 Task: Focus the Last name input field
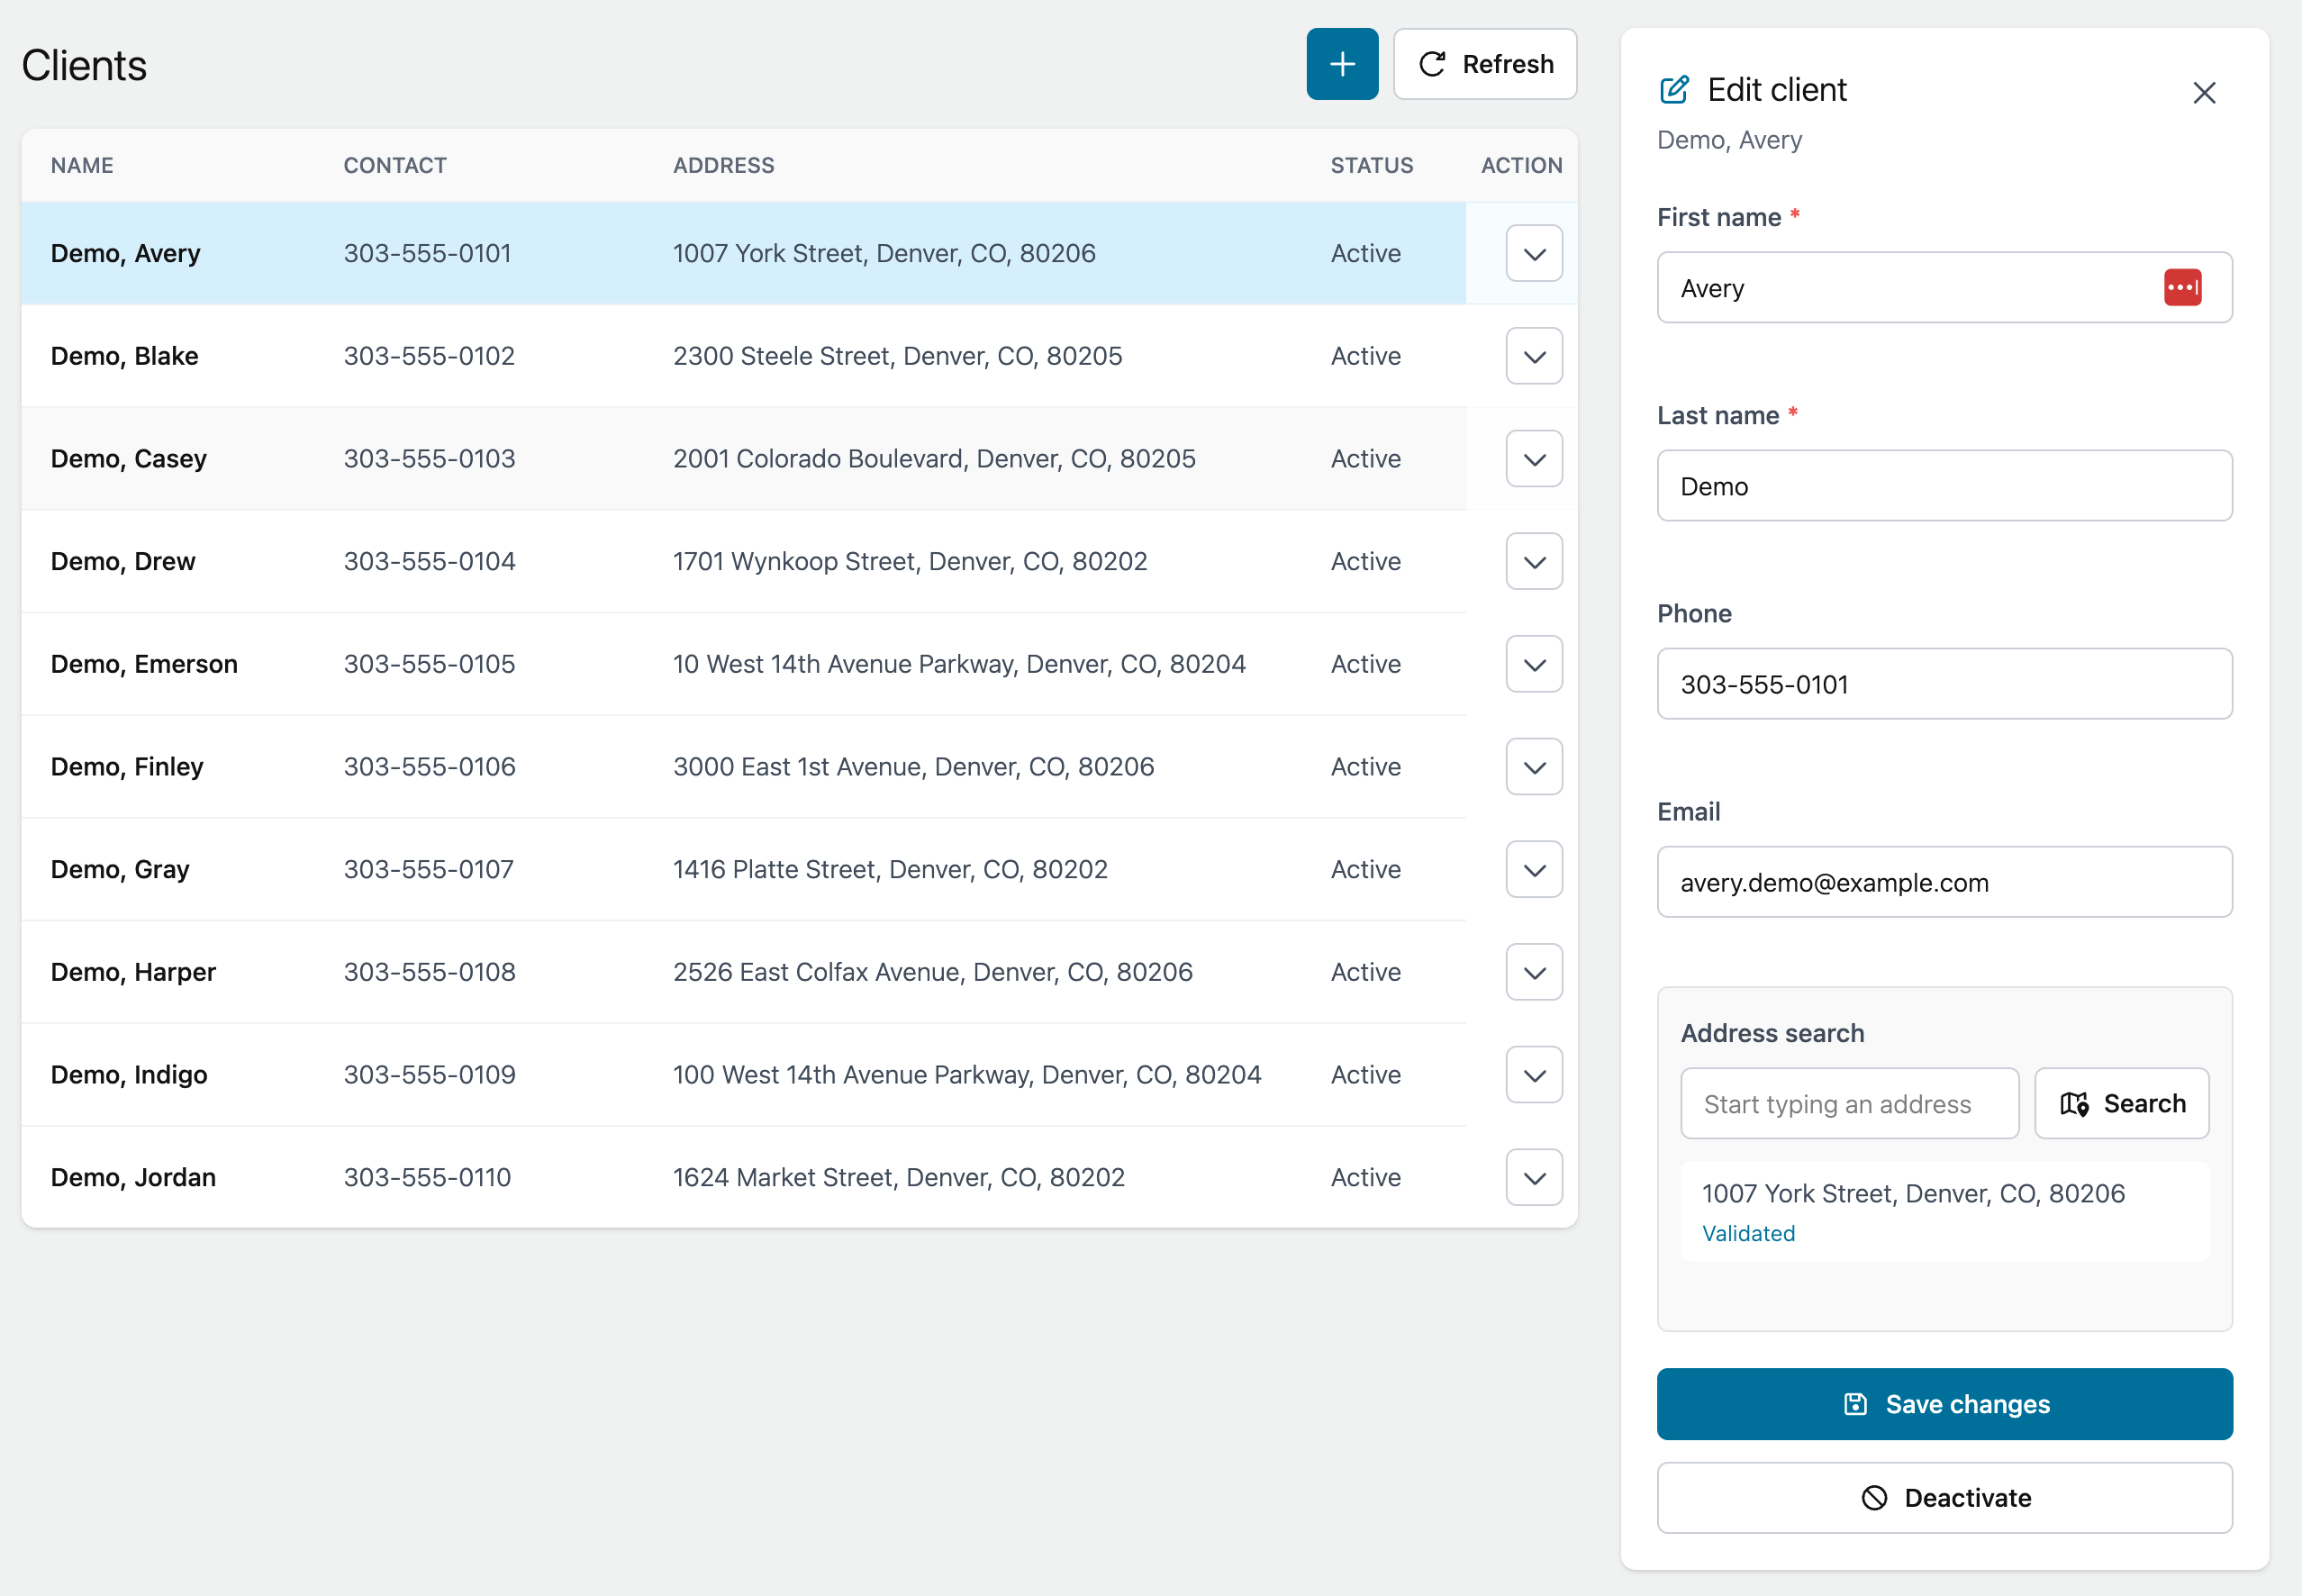point(1944,486)
